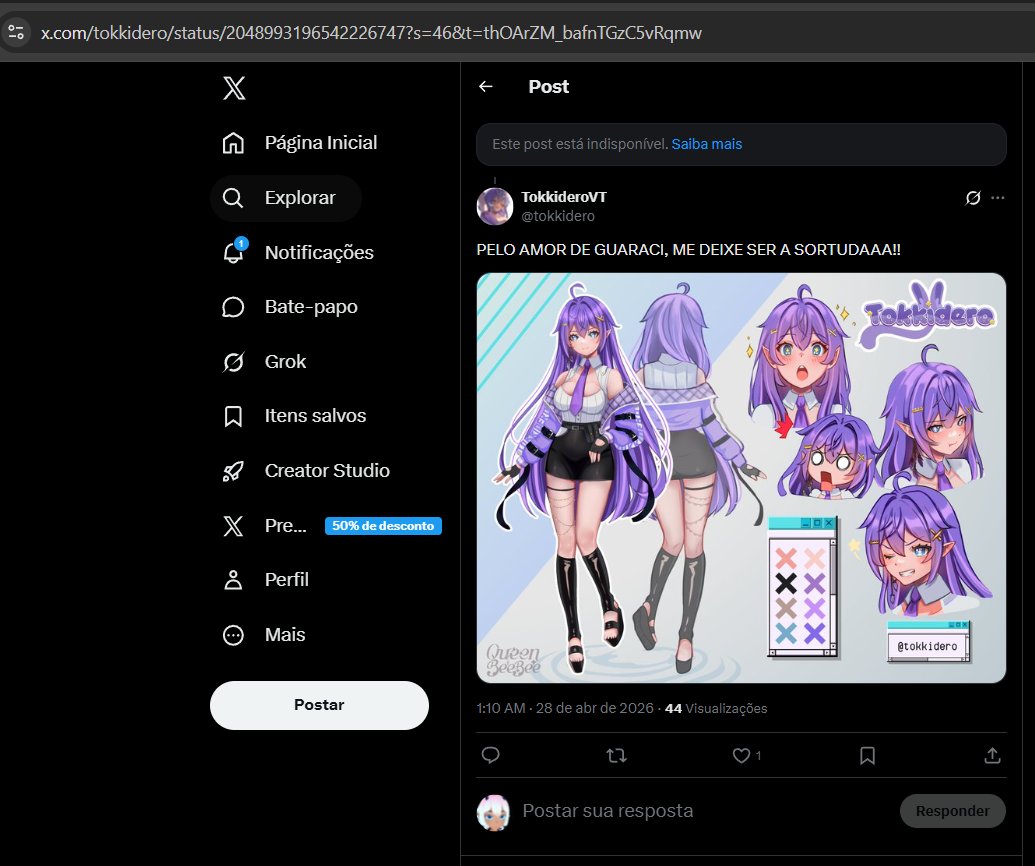Click the reply speech bubble icon
Viewport: 1035px width, 866px height.
point(490,755)
